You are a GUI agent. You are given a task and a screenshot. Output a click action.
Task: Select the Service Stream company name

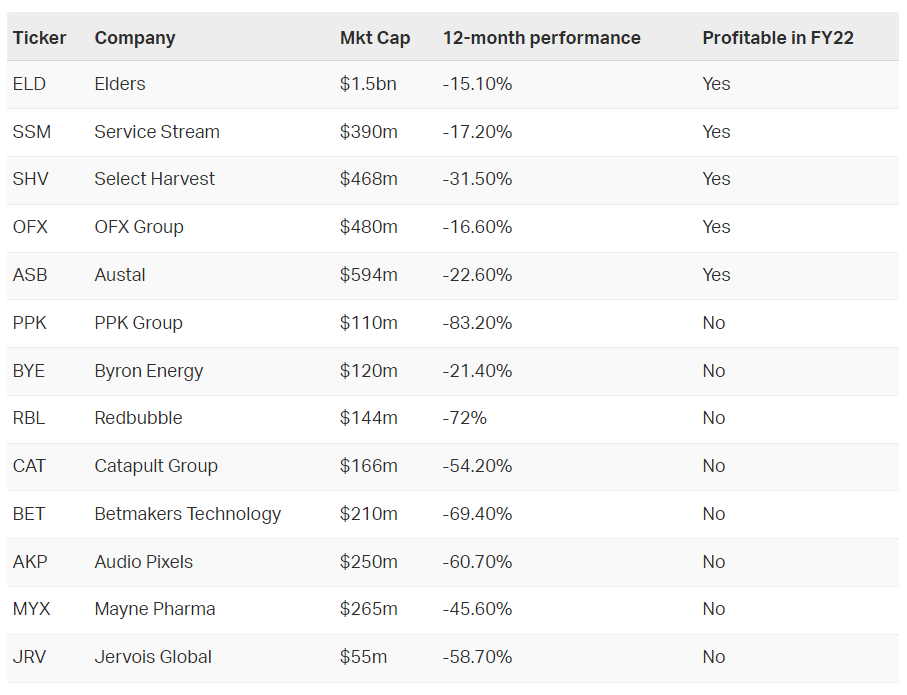pos(157,132)
